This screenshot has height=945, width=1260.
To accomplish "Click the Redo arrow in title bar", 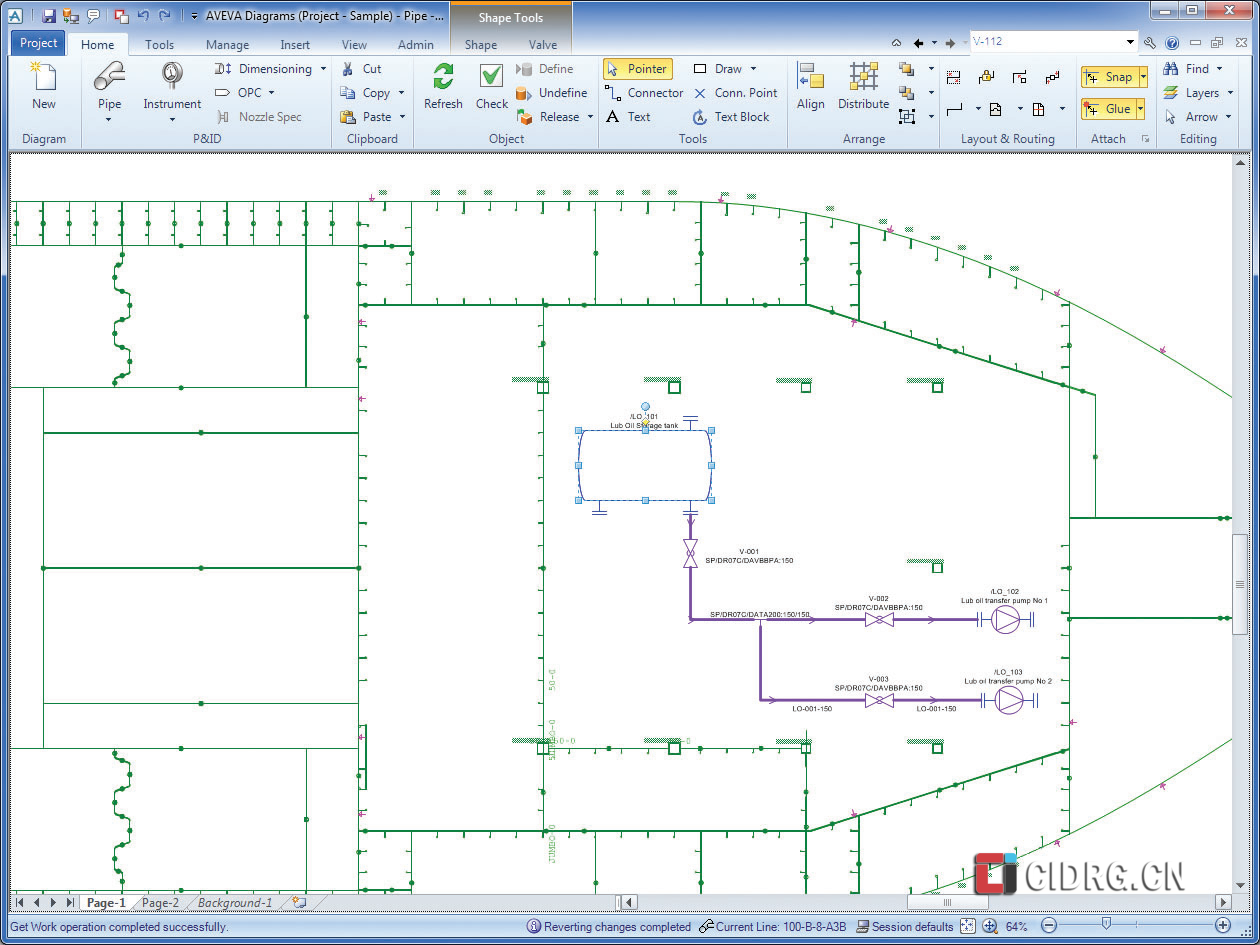I will (165, 15).
